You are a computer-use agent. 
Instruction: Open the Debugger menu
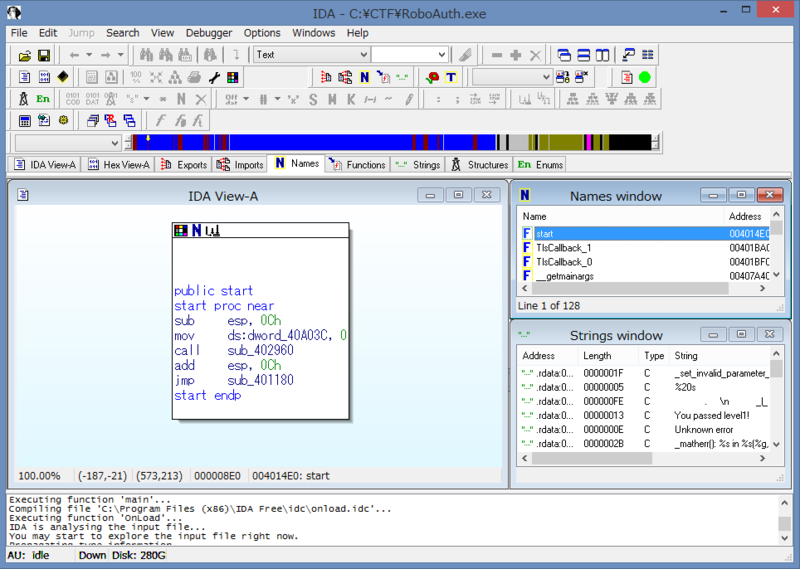click(x=209, y=33)
